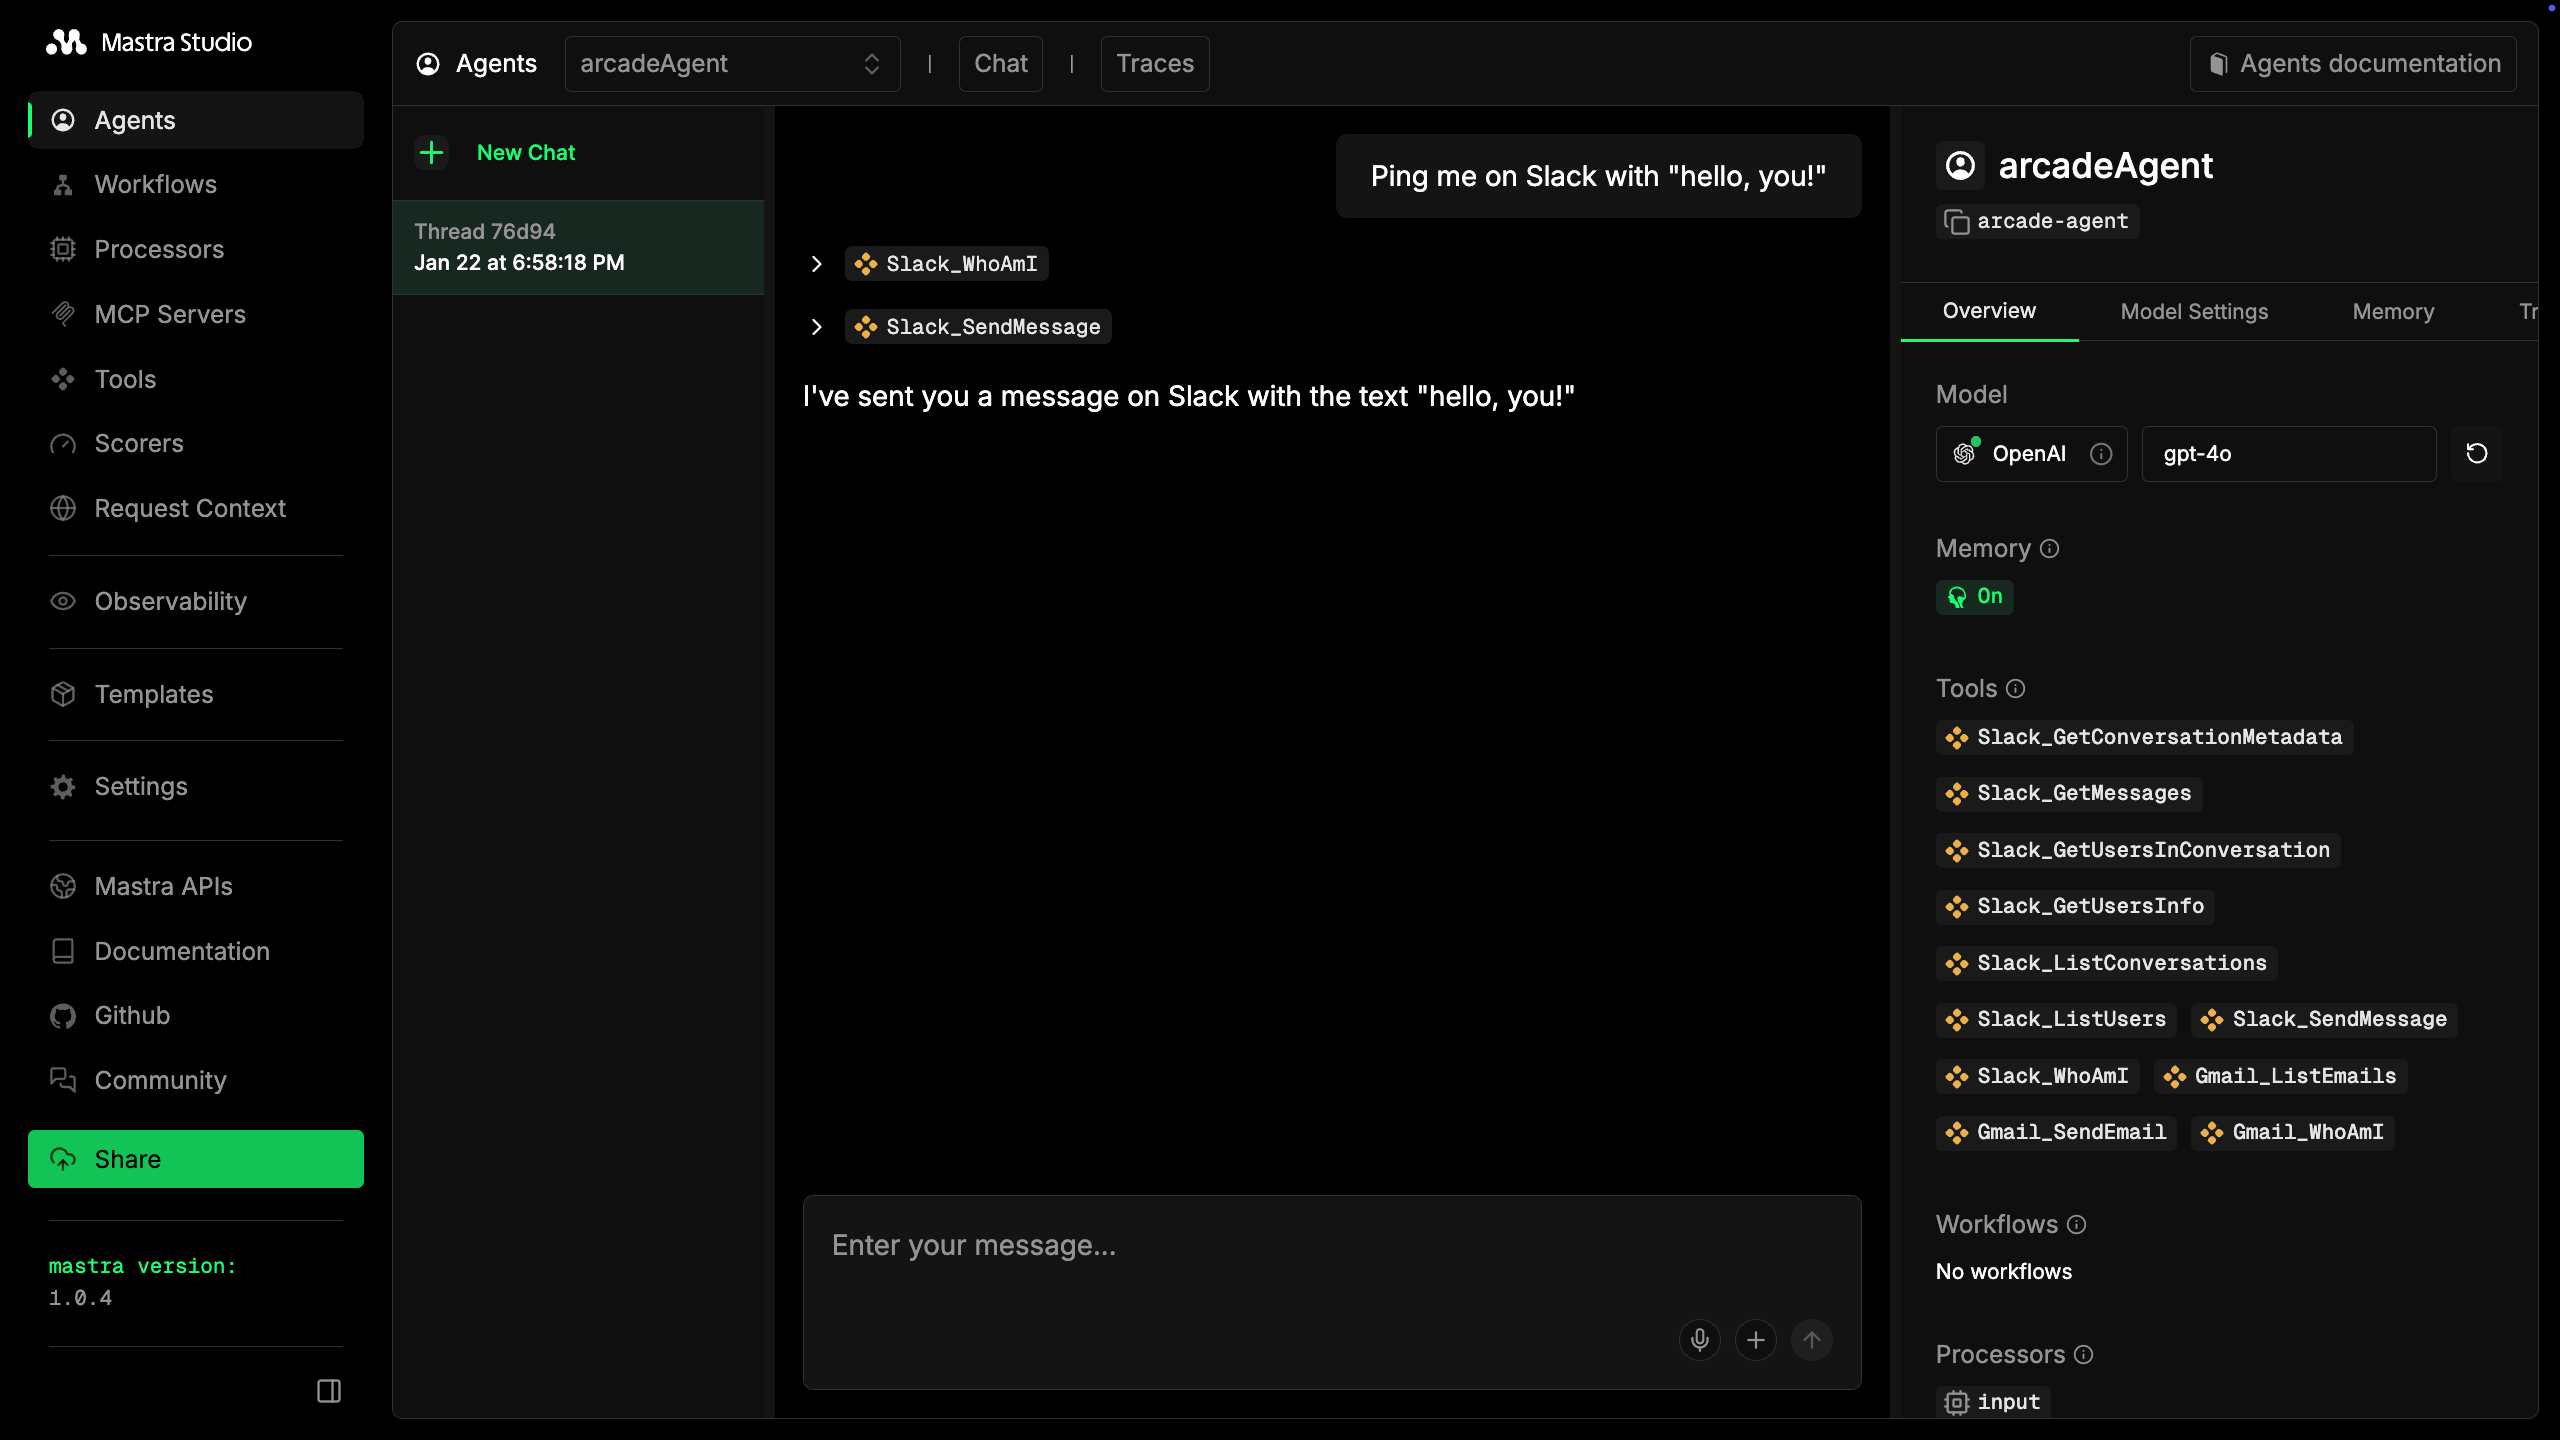Click the attachment plus icon near message input
The image size is (2560, 1440).
tap(1756, 1340)
